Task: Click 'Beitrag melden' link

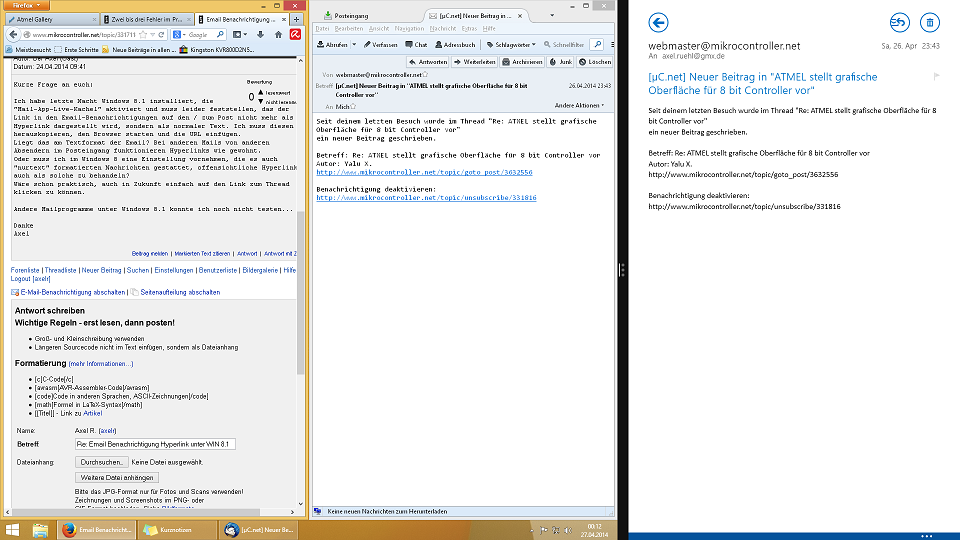Action: pos(149,253)
